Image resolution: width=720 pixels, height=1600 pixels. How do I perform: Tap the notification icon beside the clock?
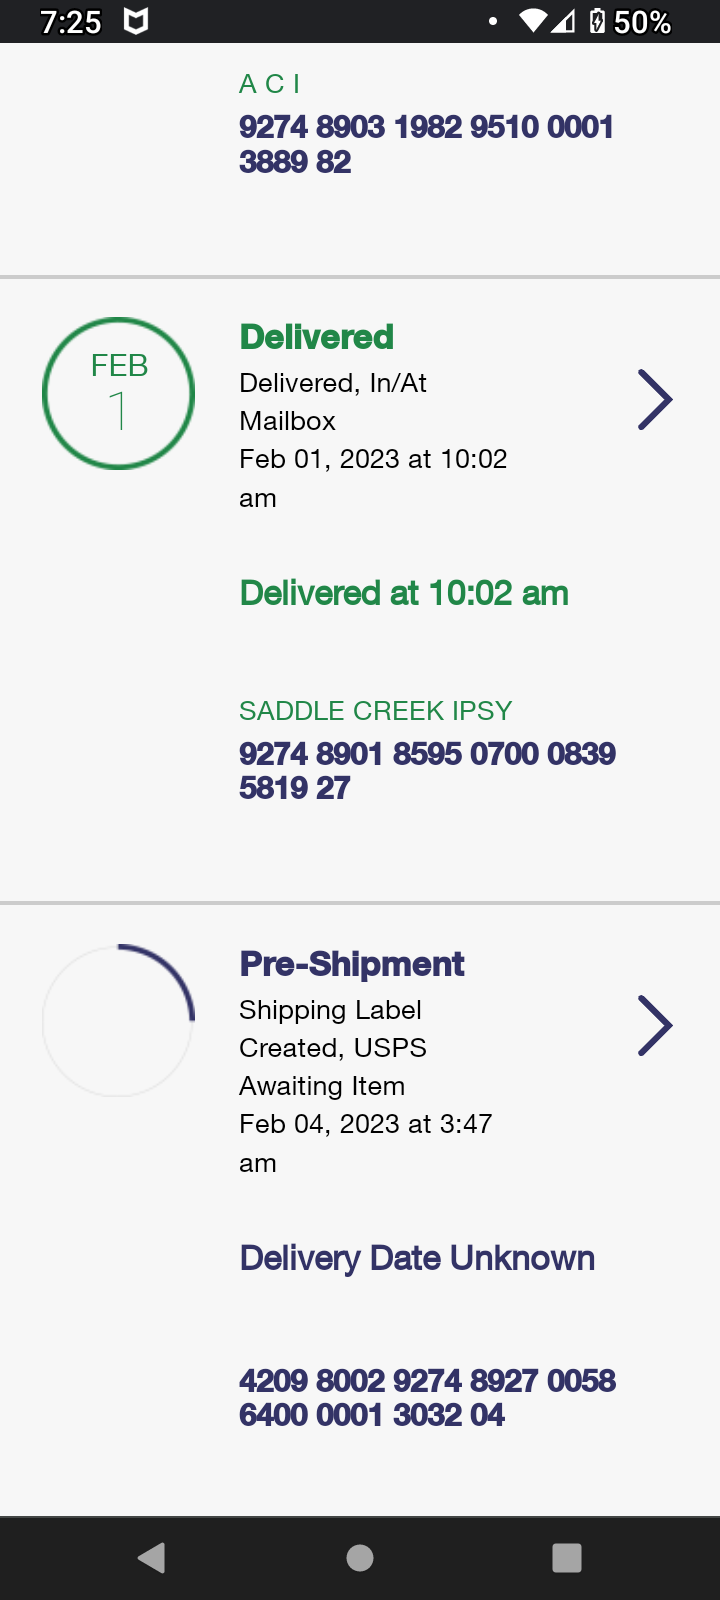pos(136,21)
